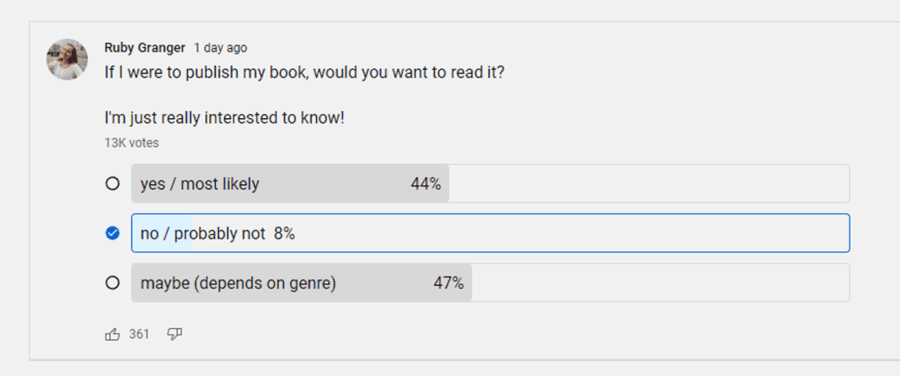The height and width of the screenshot is (376, 900).
Task: Select the "maybe (depends on genre)" radio circle
Action: pos(112,283)
